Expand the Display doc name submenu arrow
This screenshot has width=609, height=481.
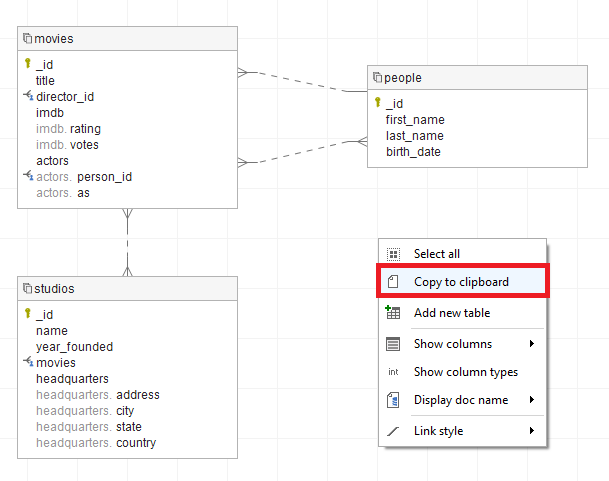point(532,400)
